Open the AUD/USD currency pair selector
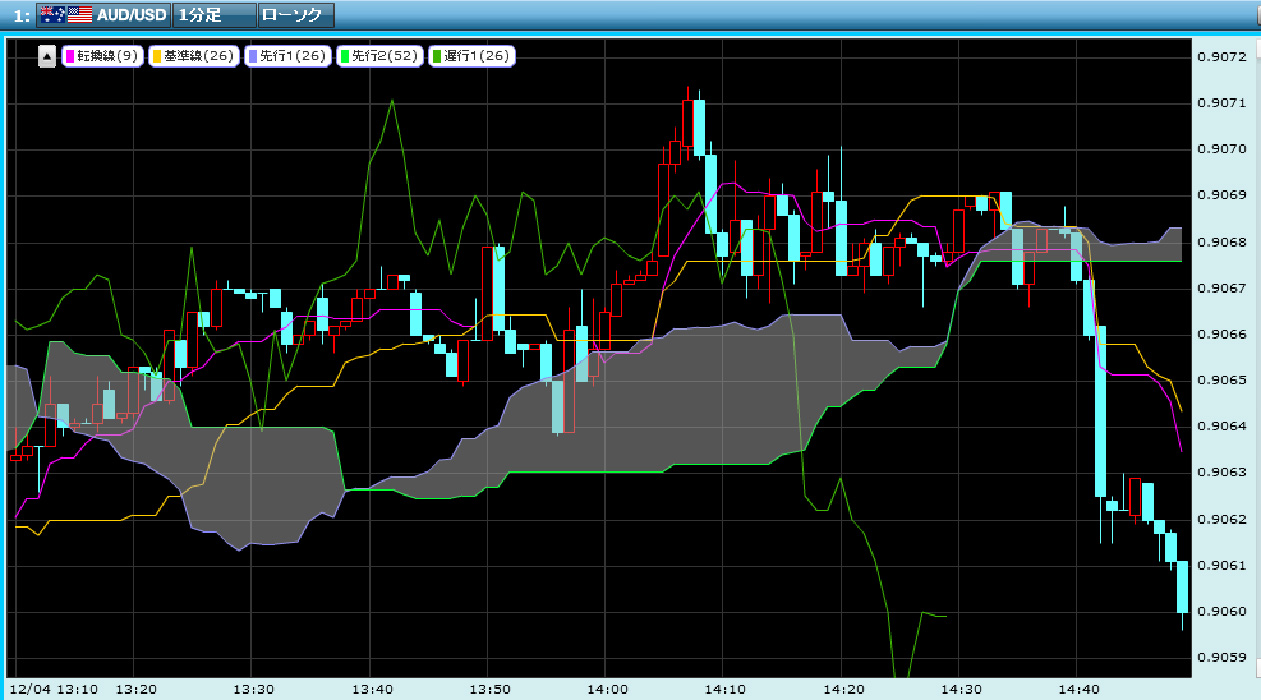 pos(103,15)
